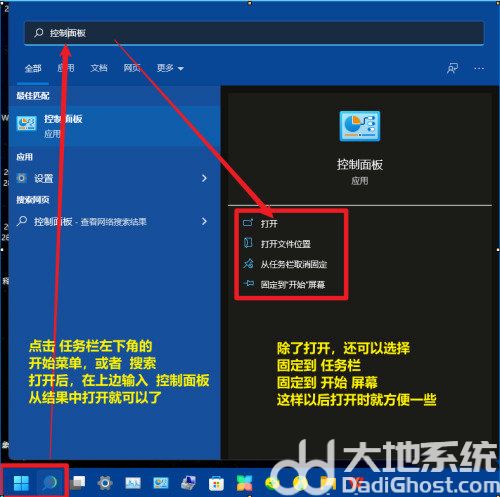500x497 pixels.
Task: Click the 打开文件位置 file location icon
Action: [248, 243]
